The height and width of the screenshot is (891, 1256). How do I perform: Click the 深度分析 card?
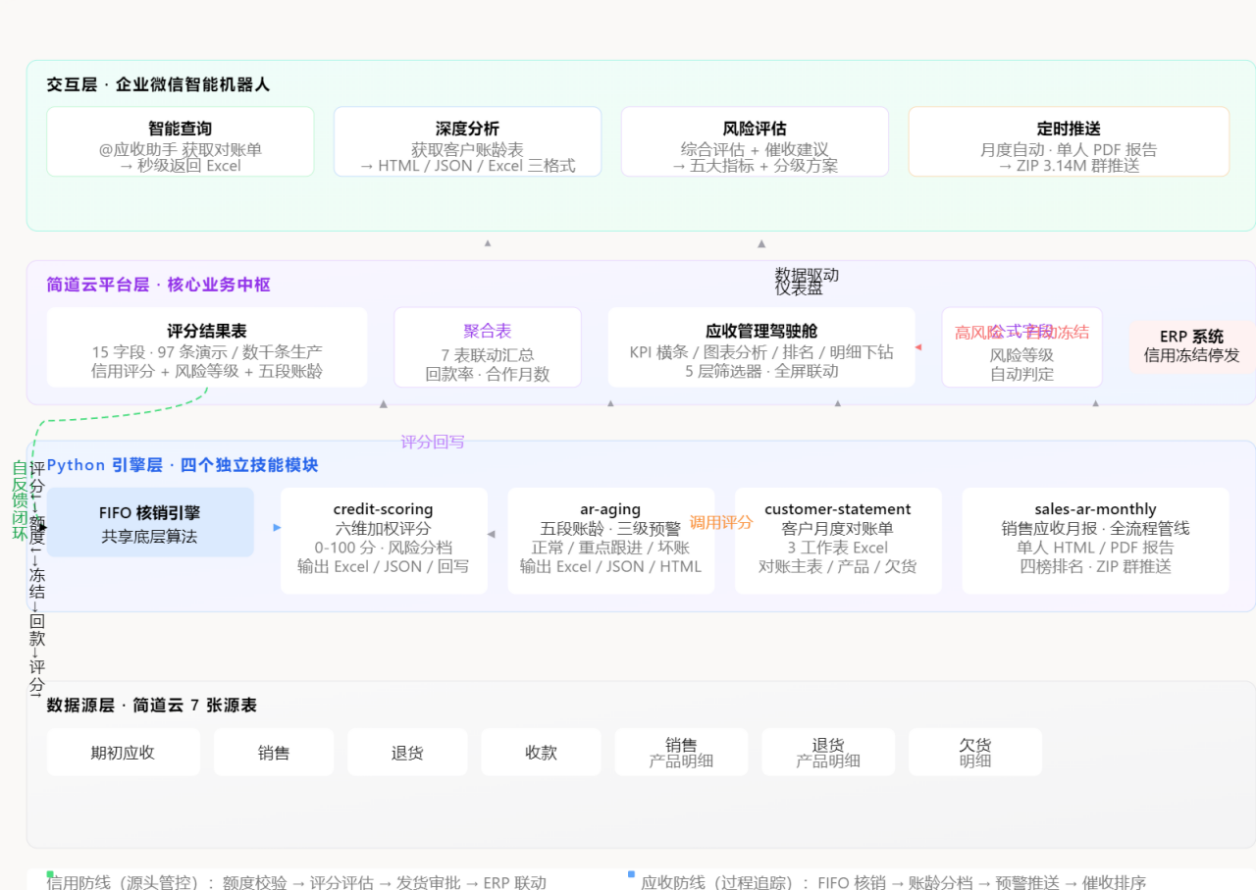point(467,142)
